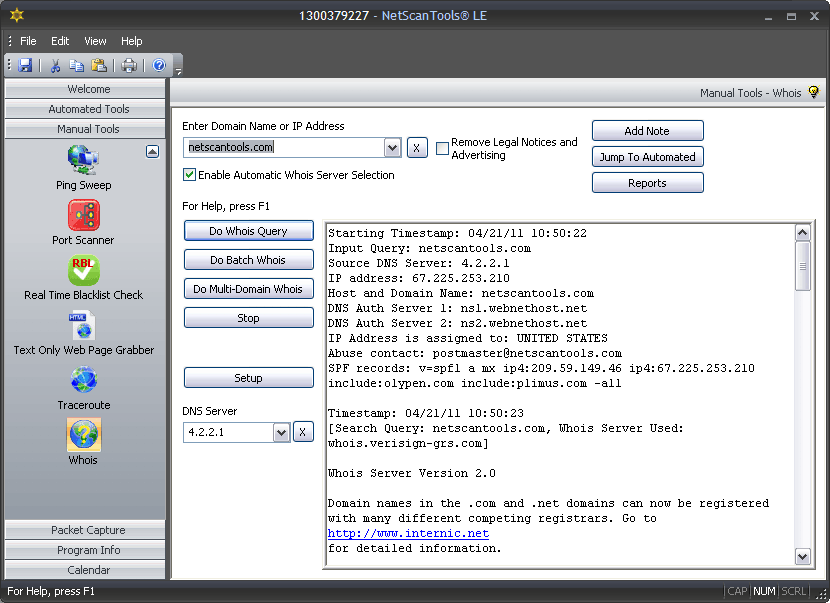The height and width of the screenshot is (603, 830).
Task: Click the lightbulb tip icon beside Whois title
Action: (814, 92)
